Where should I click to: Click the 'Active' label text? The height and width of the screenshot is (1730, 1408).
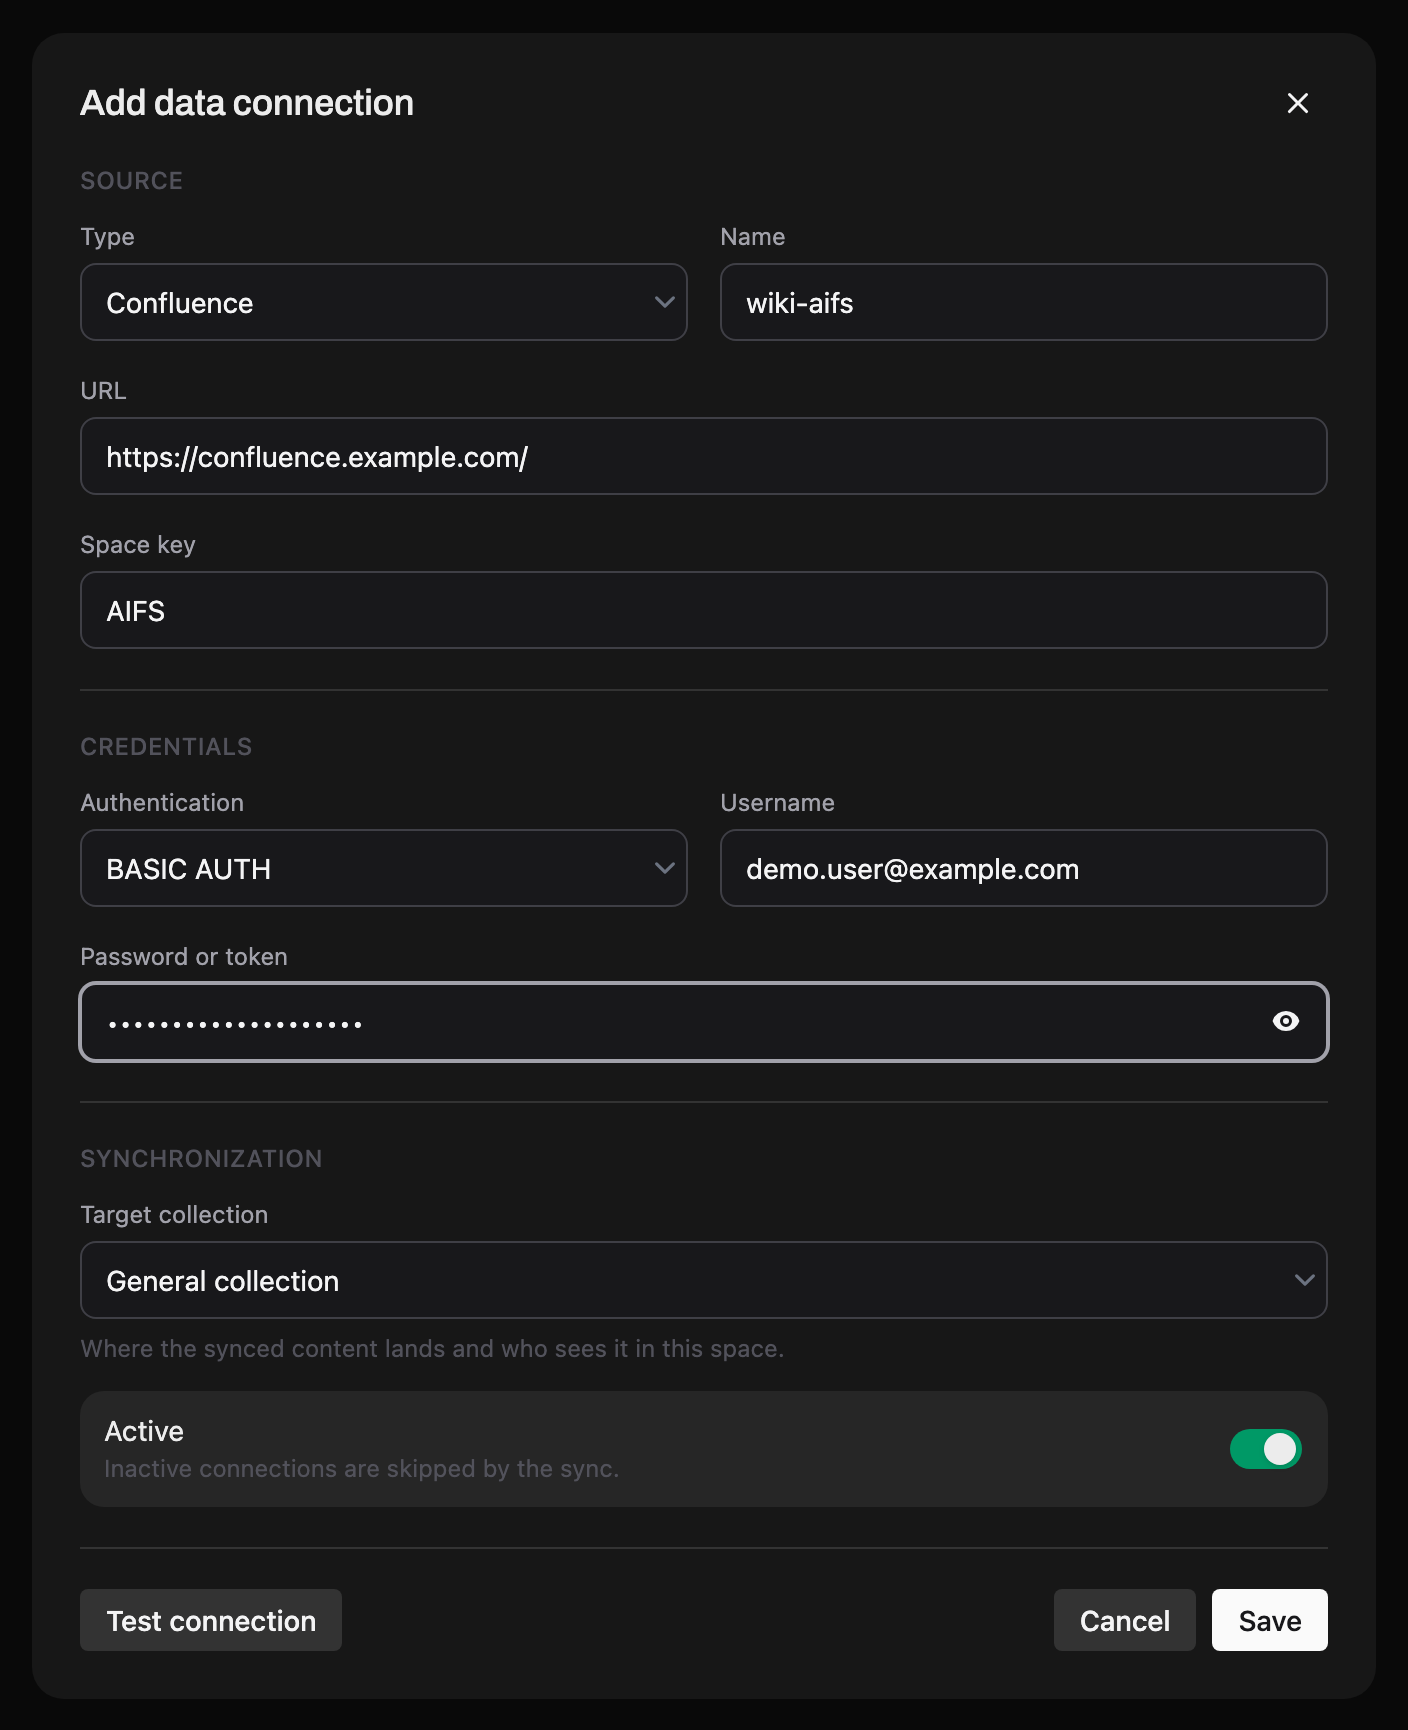144,1431
